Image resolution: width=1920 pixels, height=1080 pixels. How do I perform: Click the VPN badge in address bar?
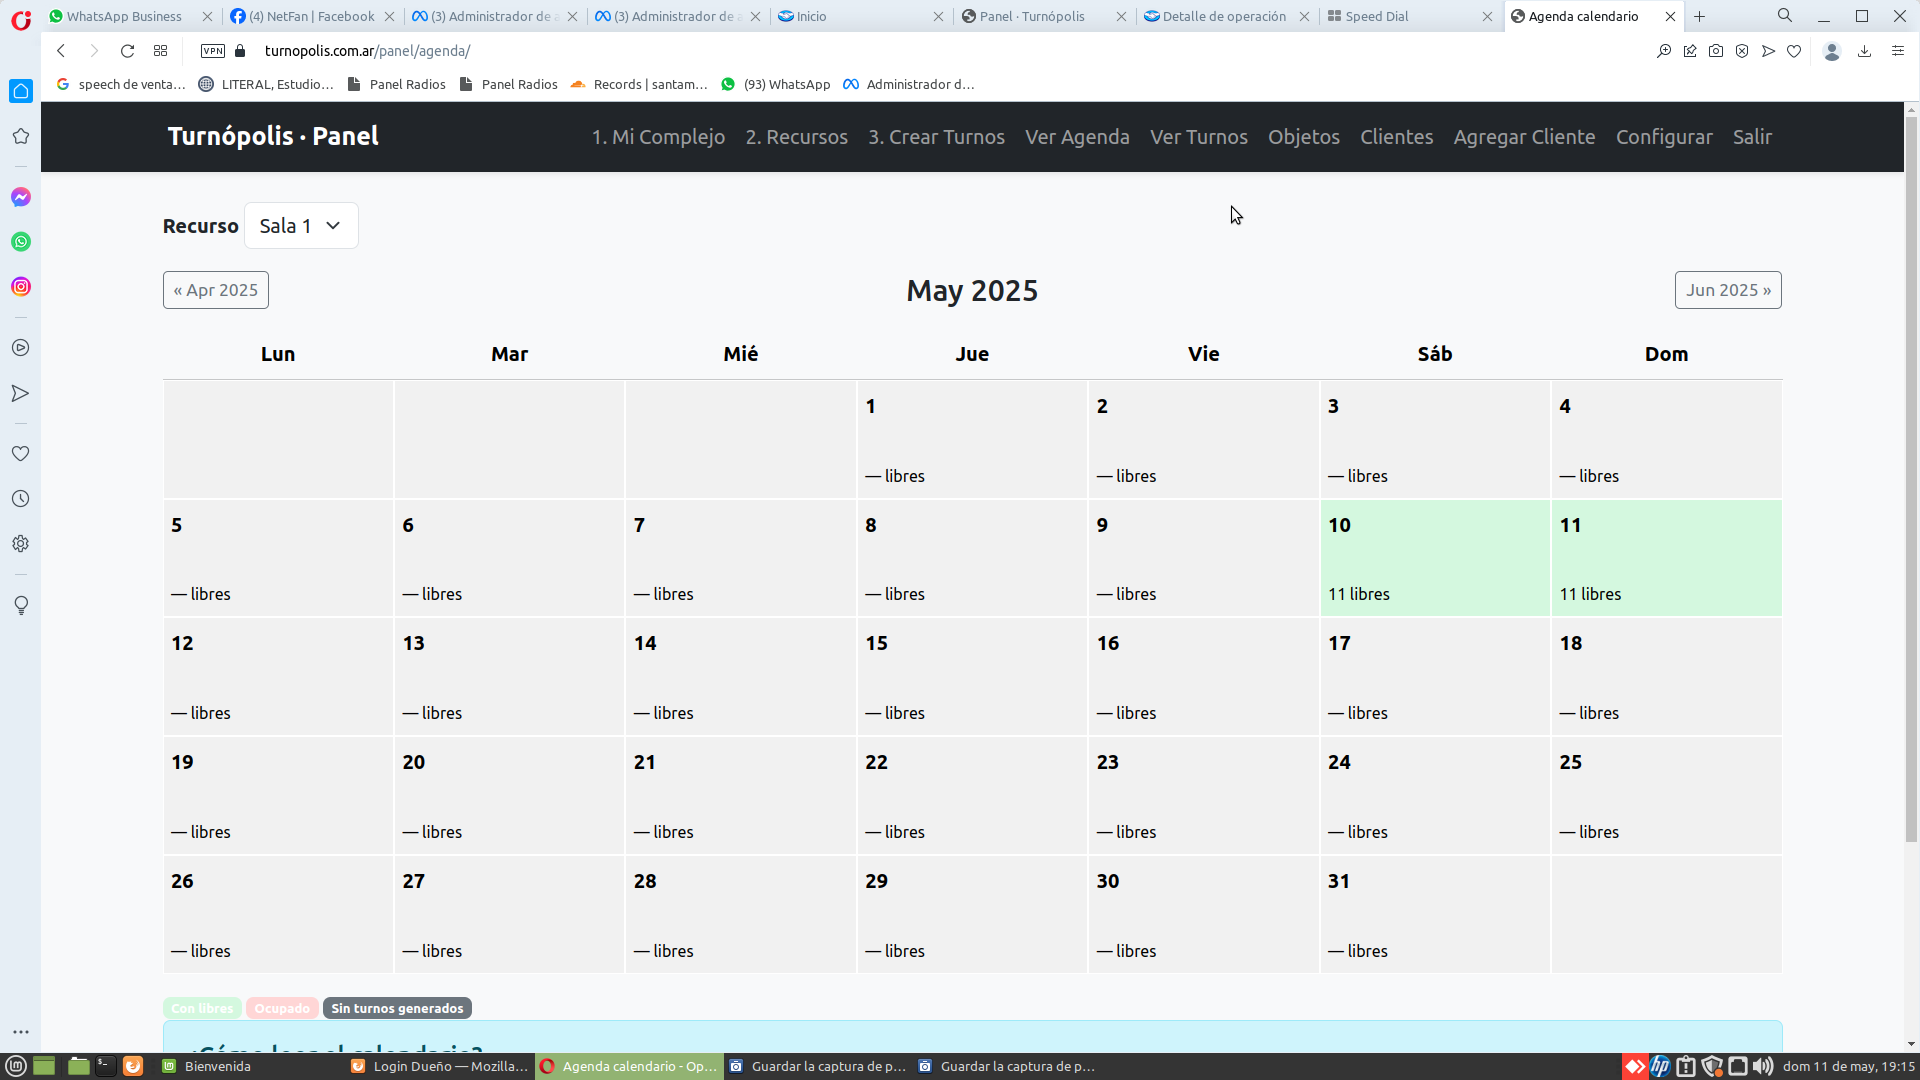(213, 51)
